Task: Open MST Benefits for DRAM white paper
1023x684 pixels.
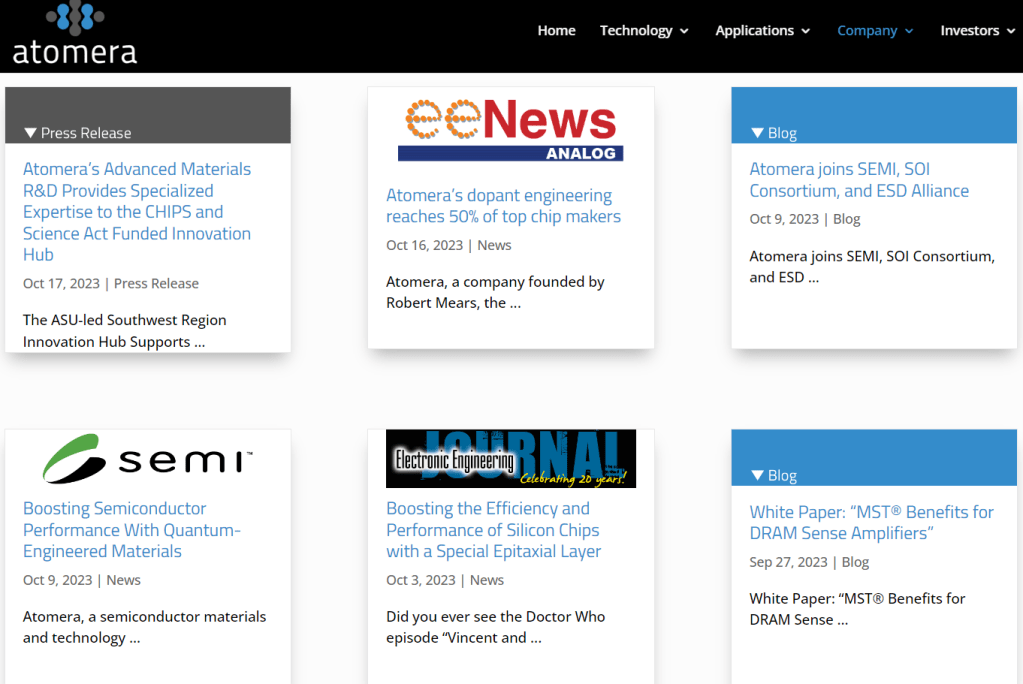Action: [871, 522]
